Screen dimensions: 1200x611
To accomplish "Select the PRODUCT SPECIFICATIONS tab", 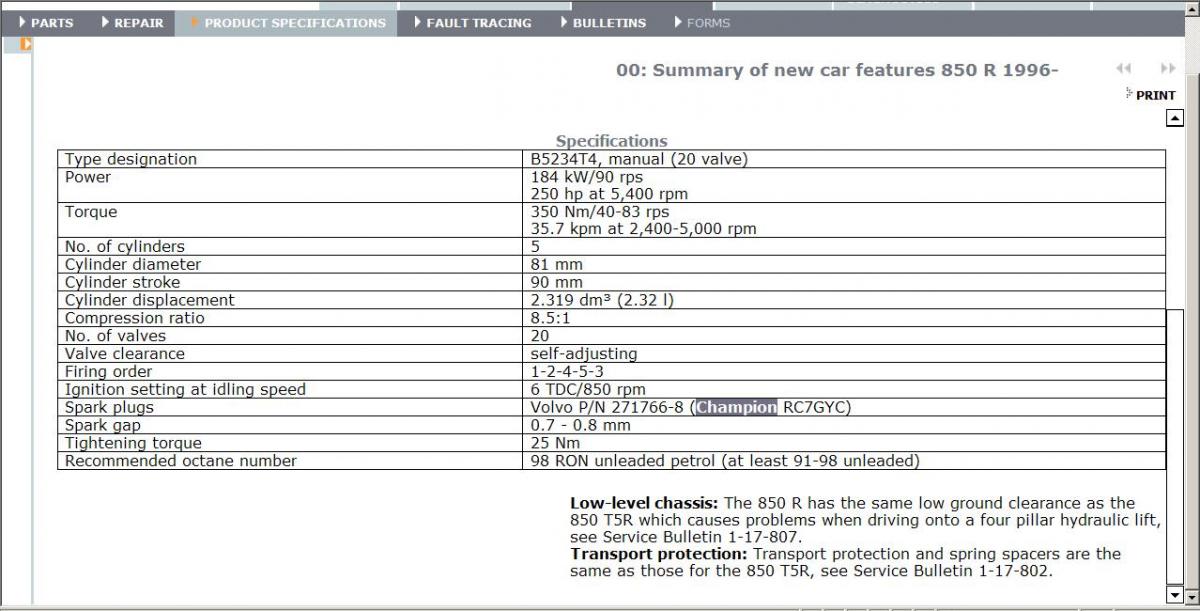I will click(x=288, y=23).
